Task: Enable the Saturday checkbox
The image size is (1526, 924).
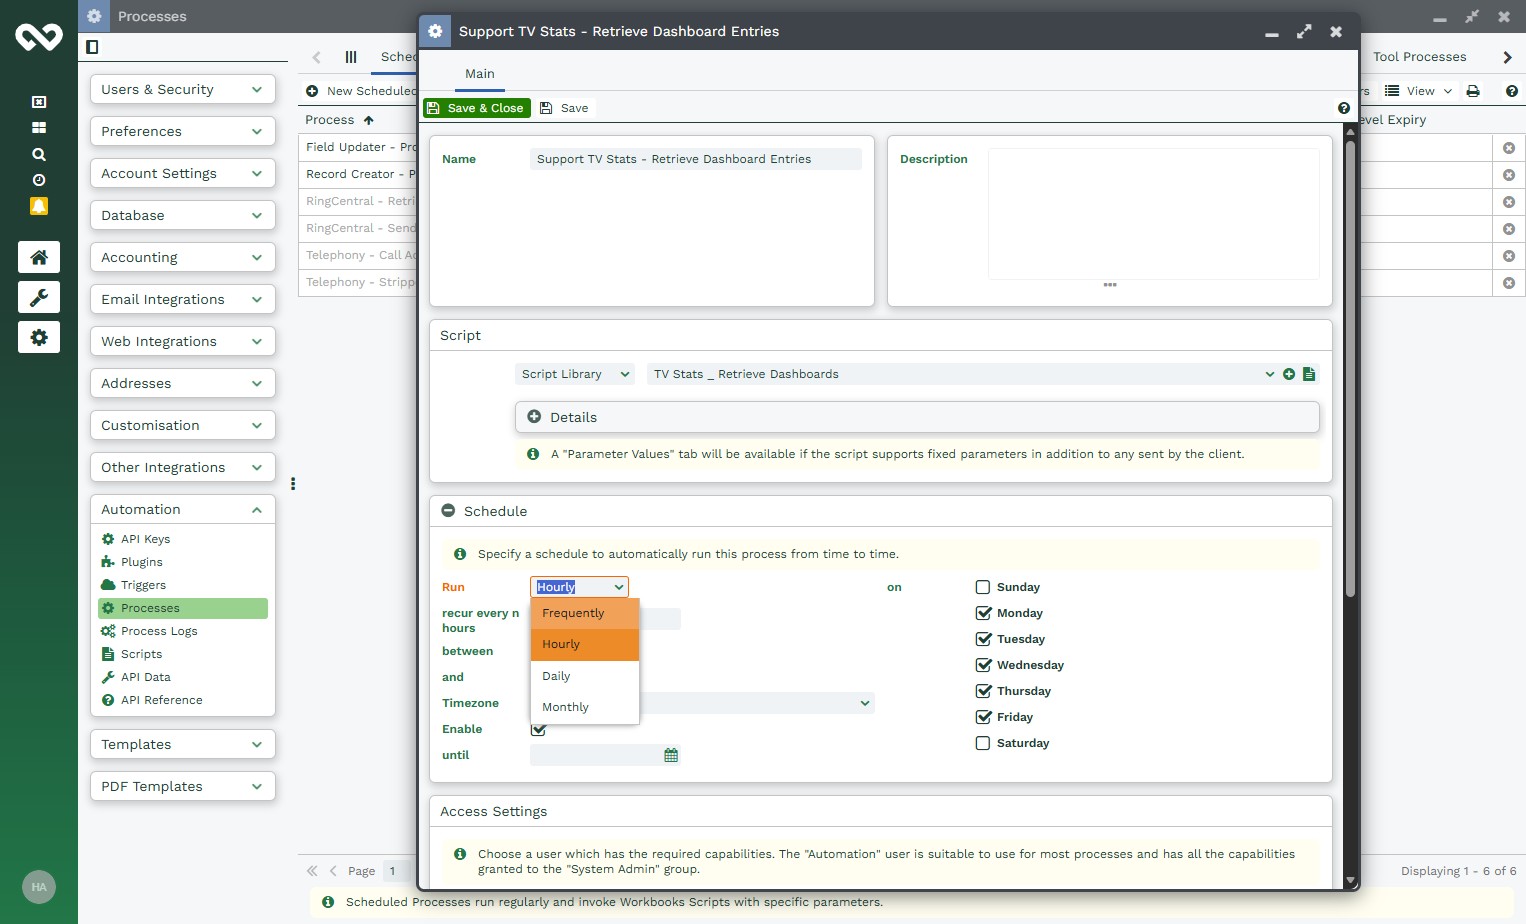Action: pyautogui.click(x=983, y=743)
